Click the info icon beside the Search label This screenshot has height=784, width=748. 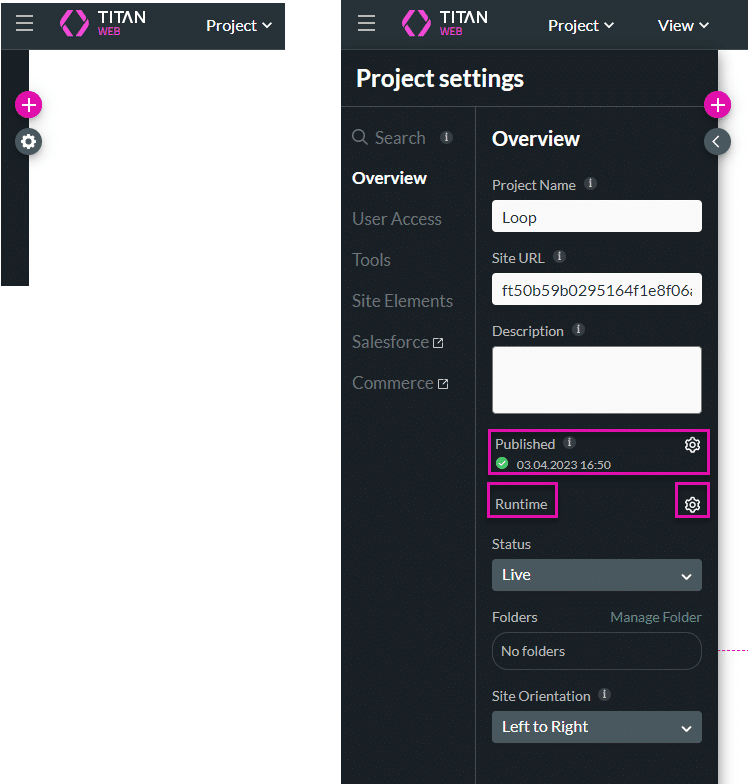446,137
